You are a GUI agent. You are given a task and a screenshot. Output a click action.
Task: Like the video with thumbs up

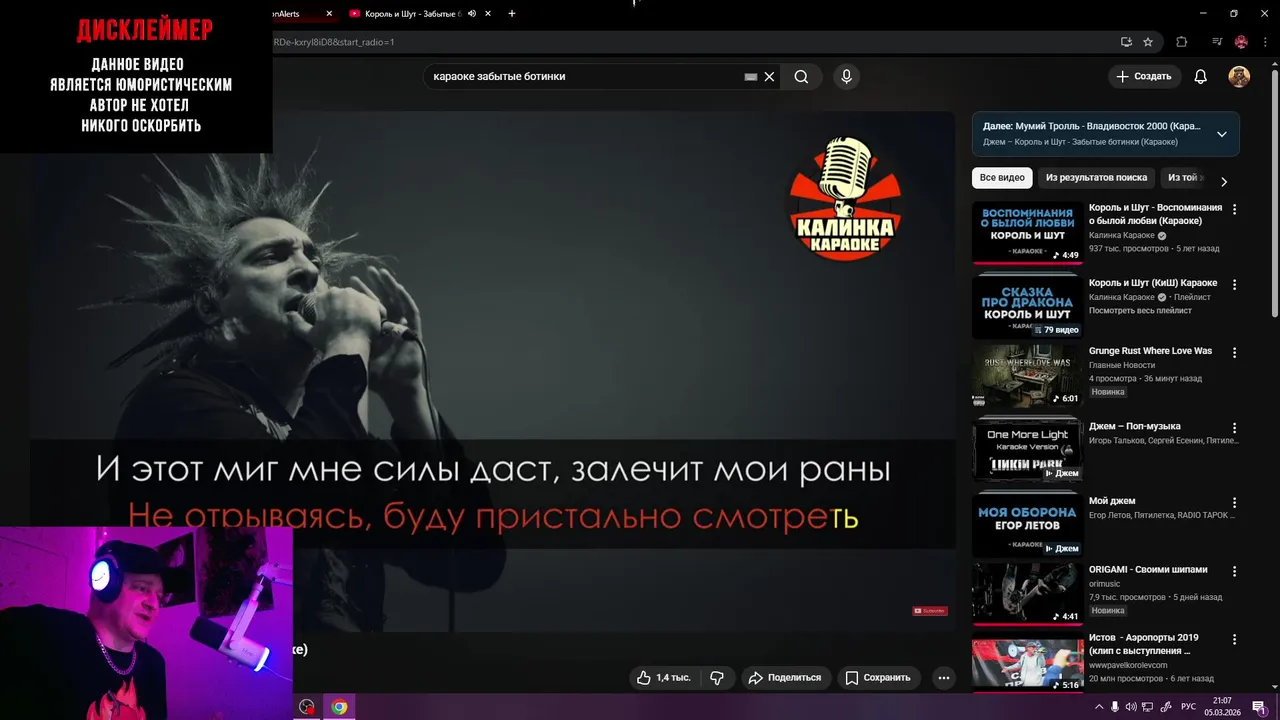pyautogui.click(x=663, y=677)
